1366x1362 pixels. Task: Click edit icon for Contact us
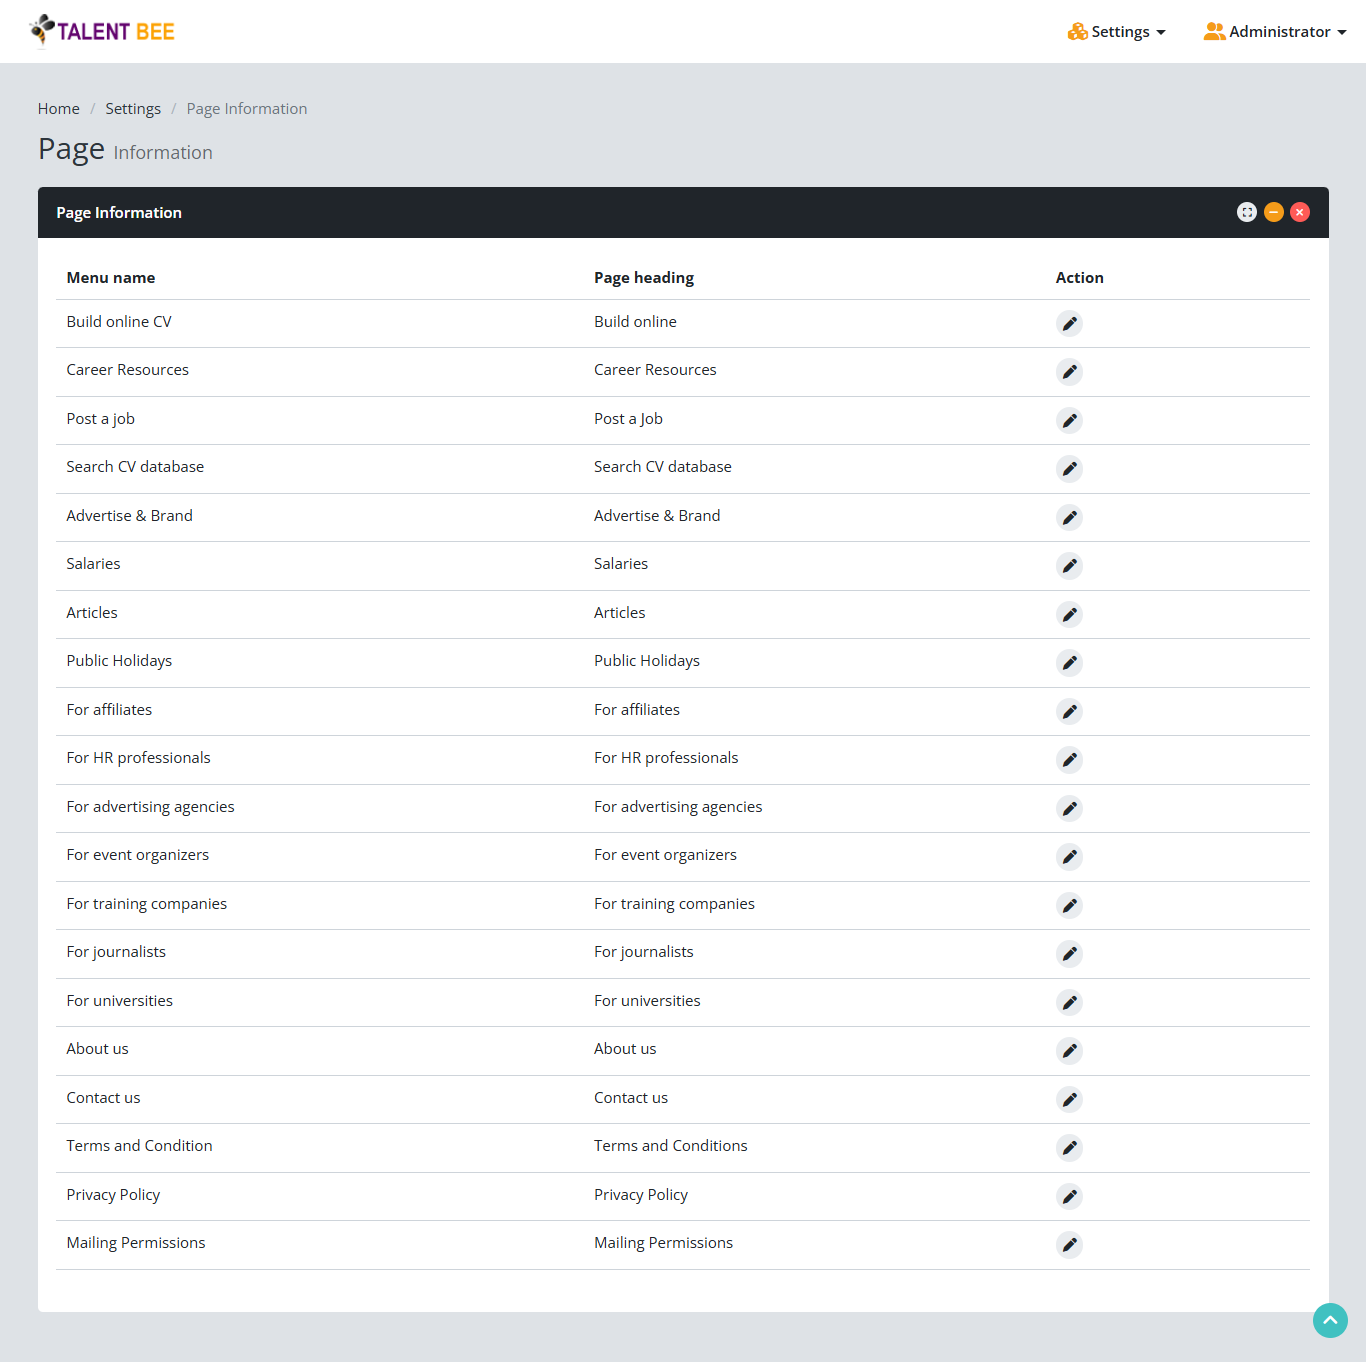[1069, 1100]
